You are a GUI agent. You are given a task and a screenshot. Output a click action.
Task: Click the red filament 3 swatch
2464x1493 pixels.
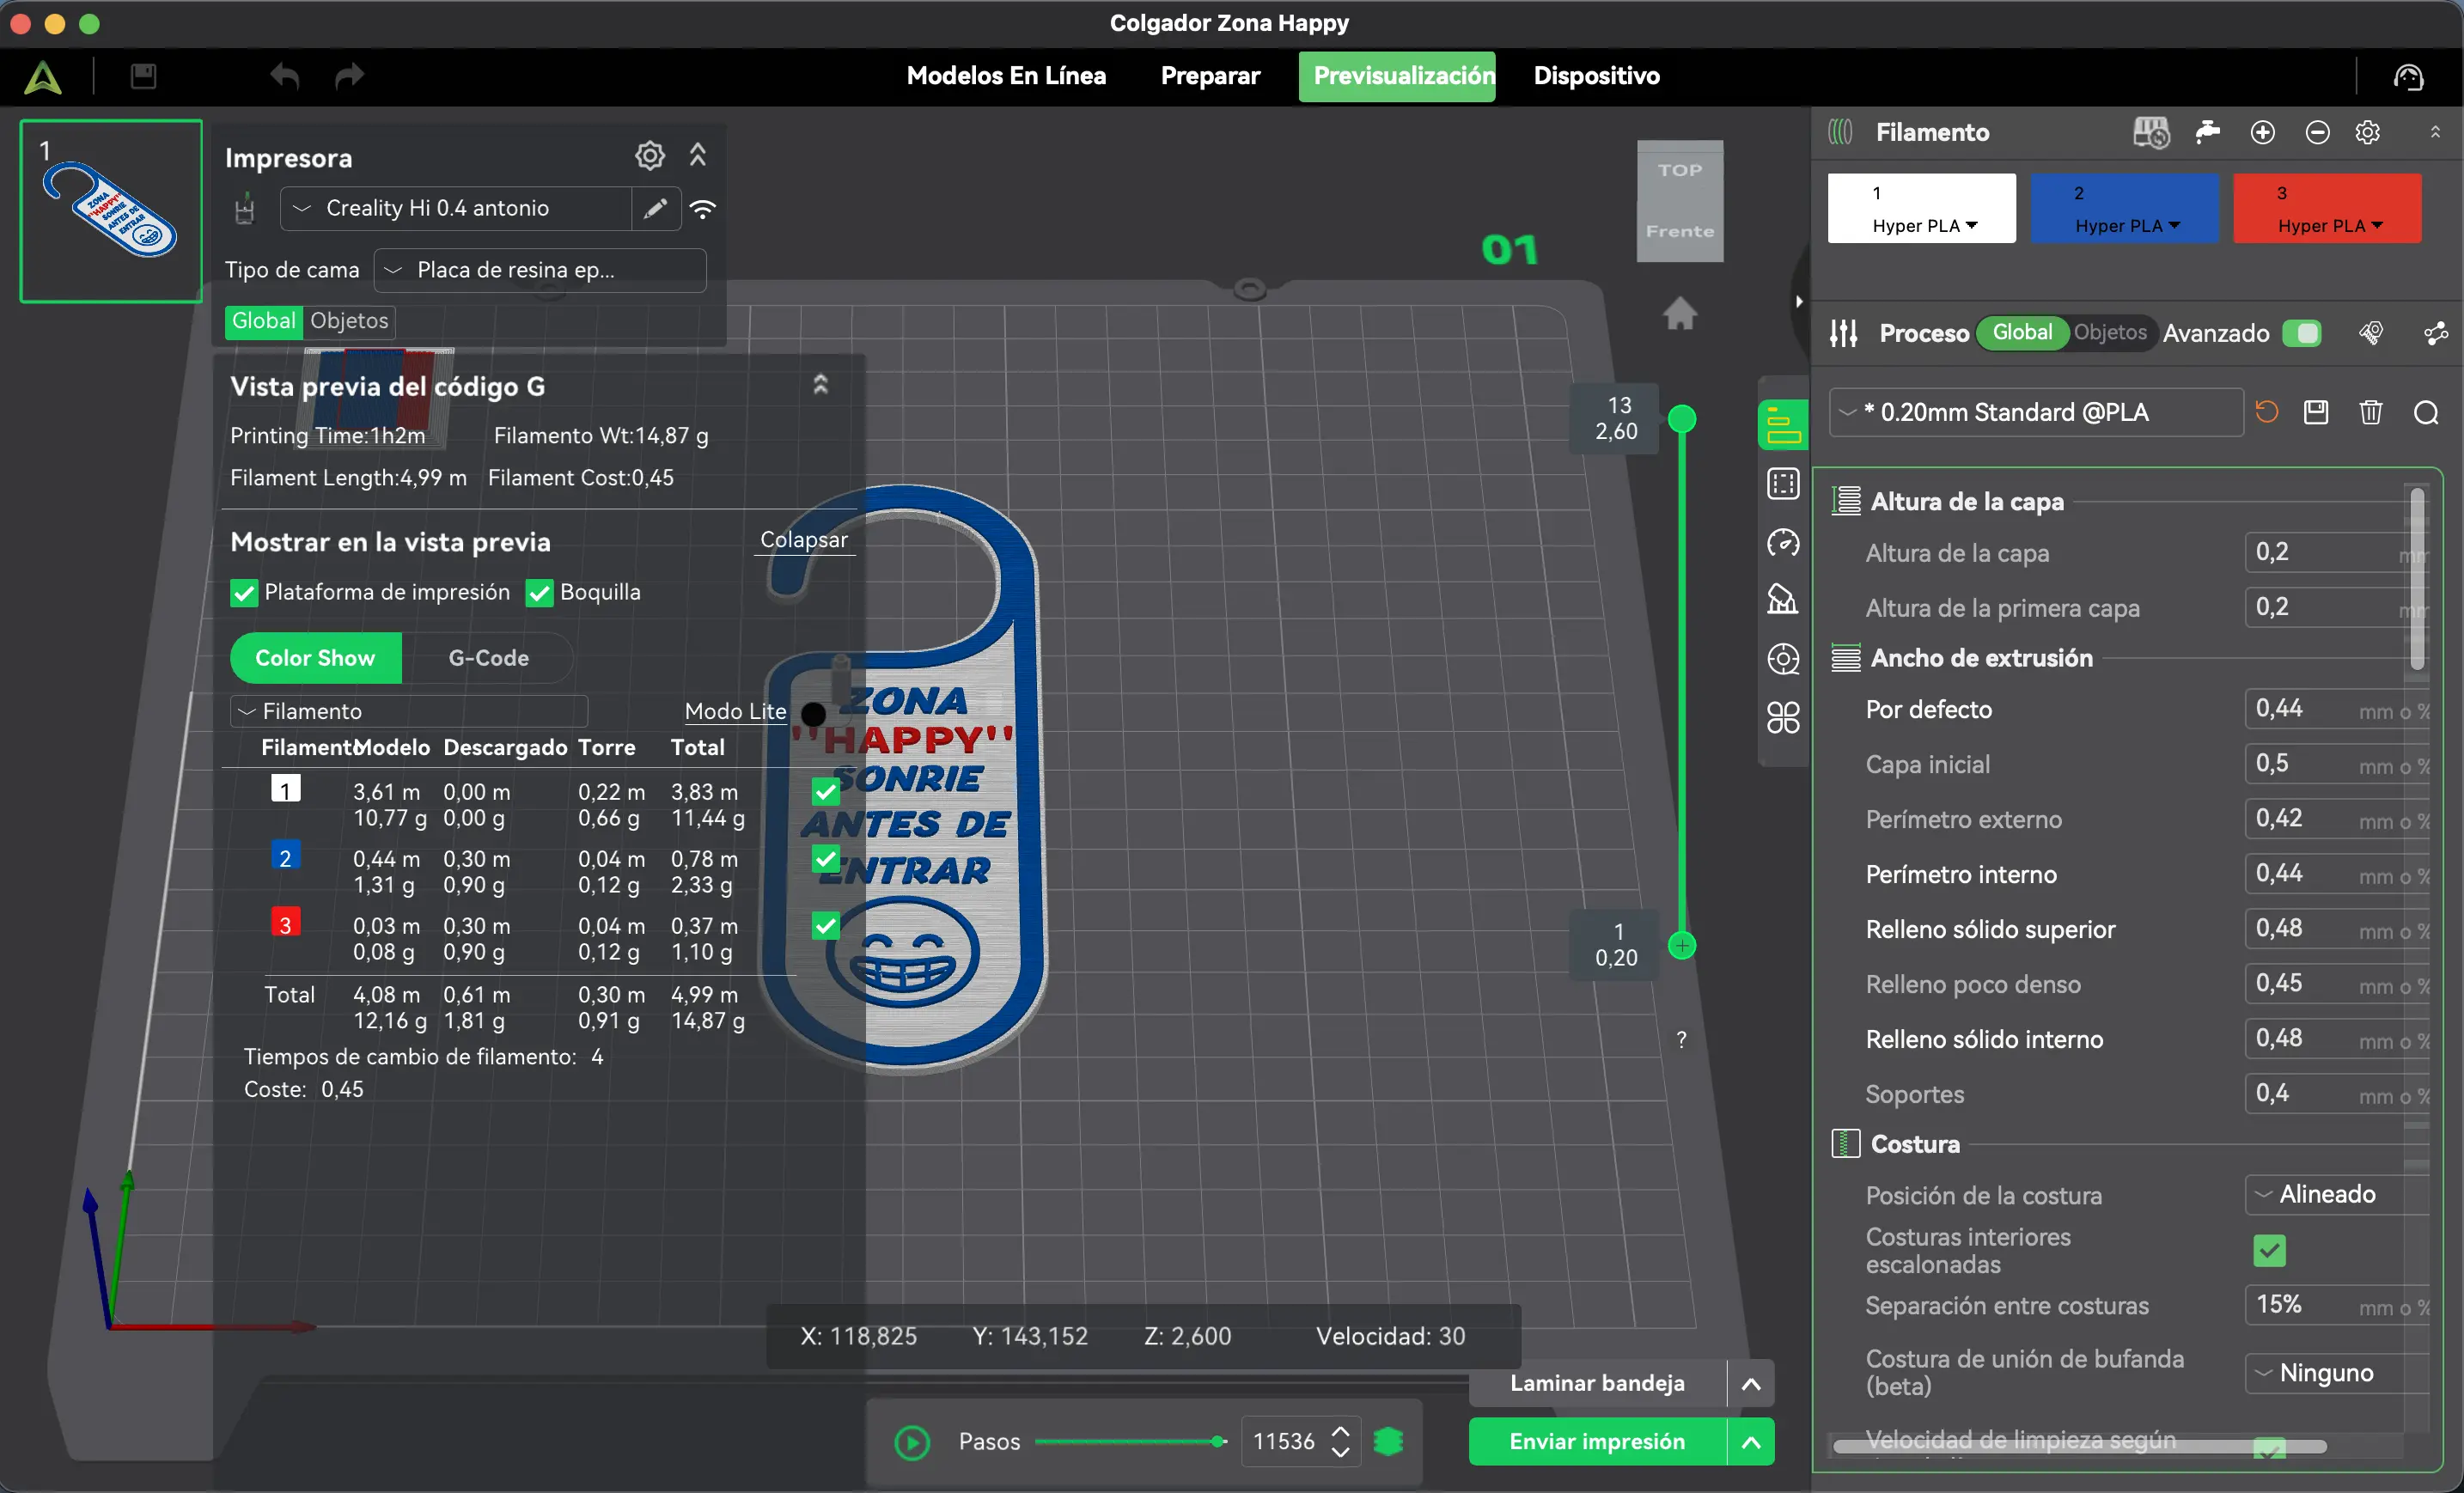2326,208
